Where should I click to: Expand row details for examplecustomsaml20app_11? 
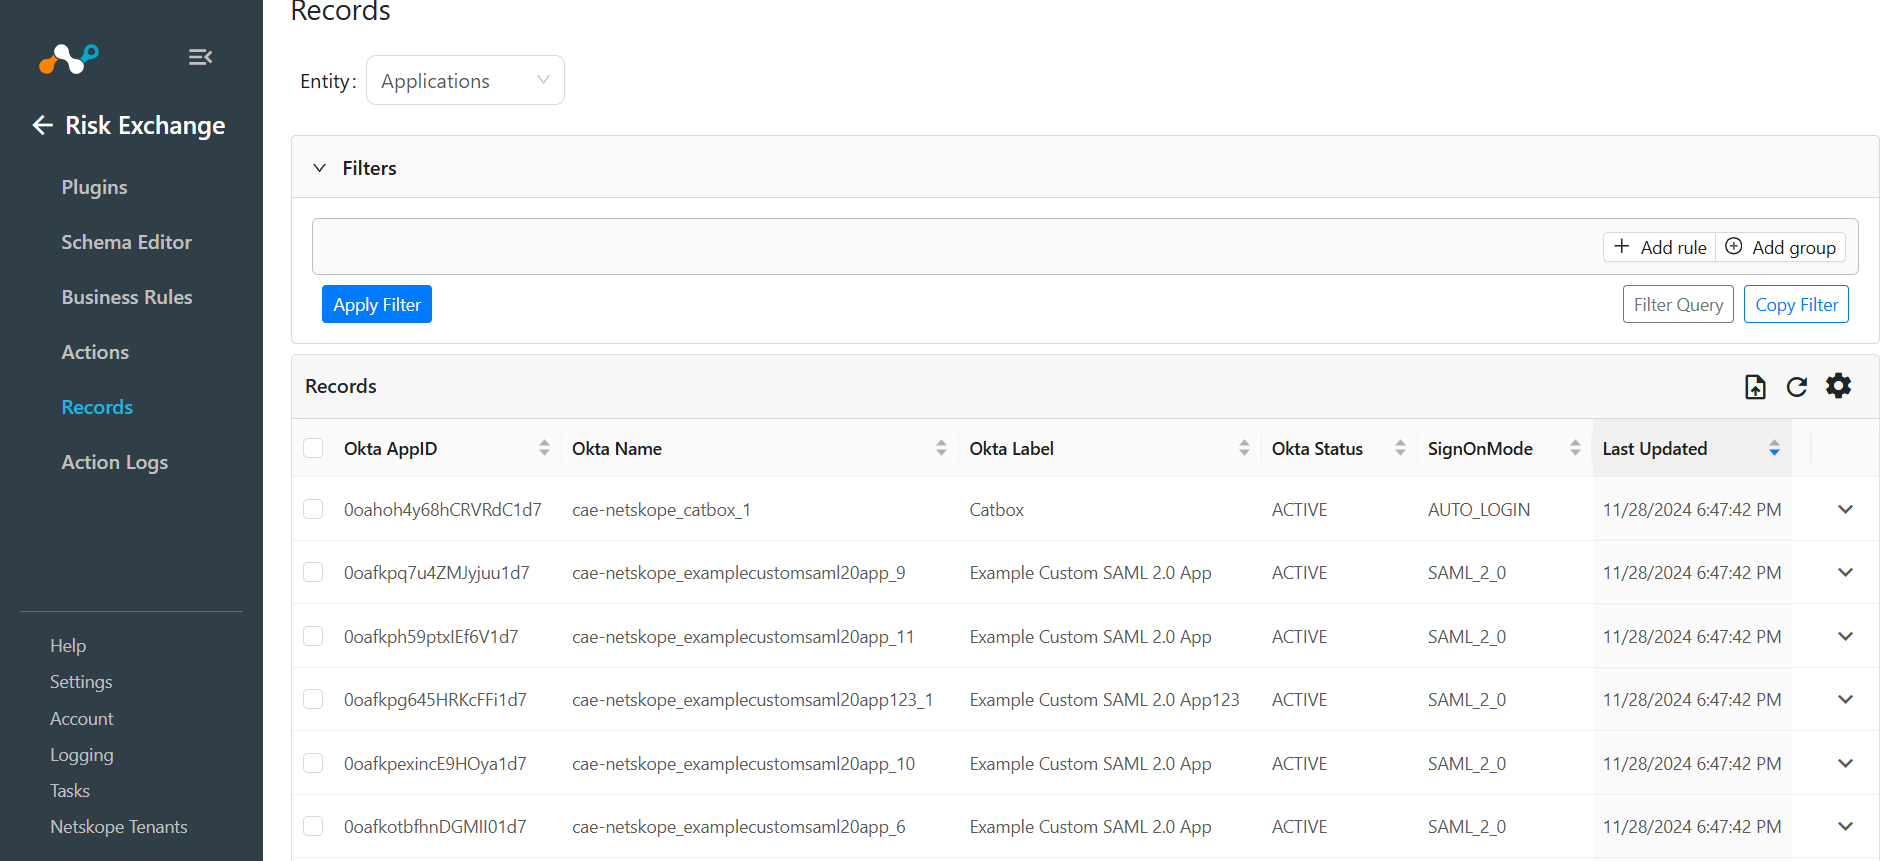1846,636
